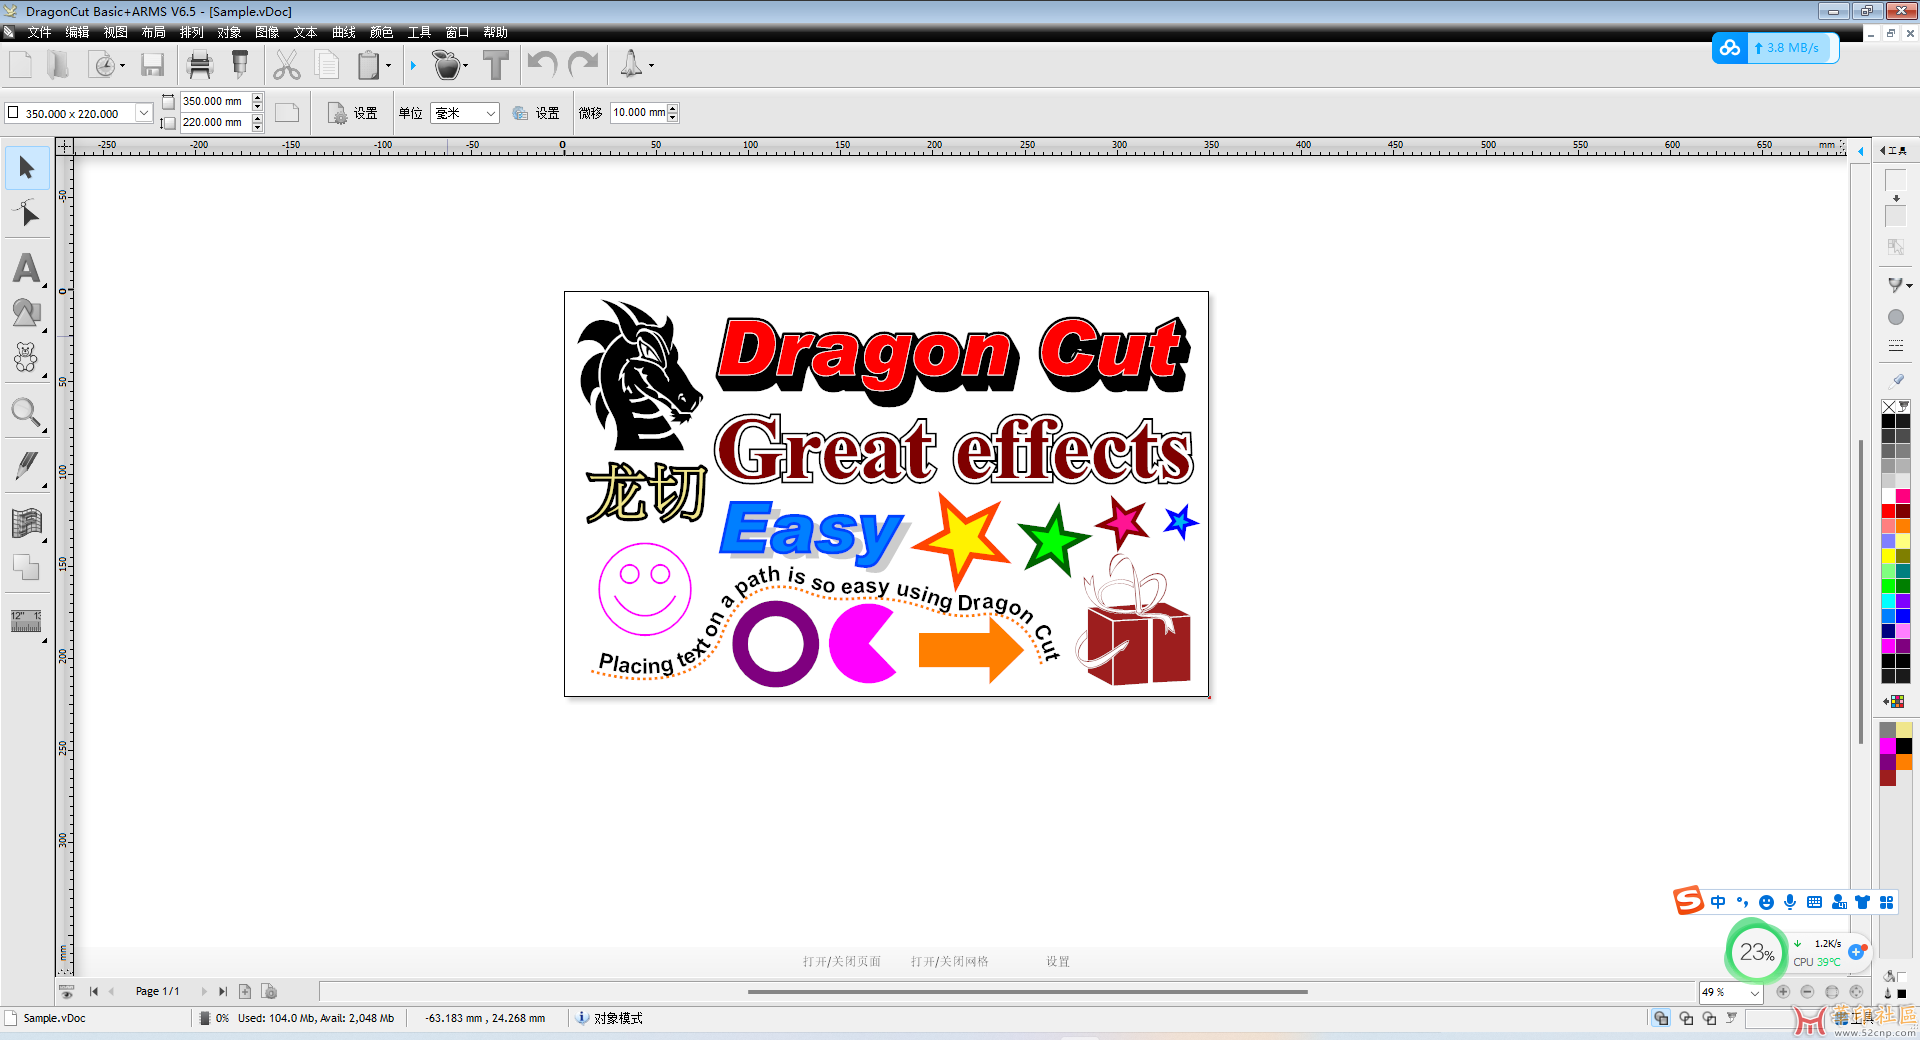
Task: Edit the 350.000 mm width field
Action: click(214, 101)
